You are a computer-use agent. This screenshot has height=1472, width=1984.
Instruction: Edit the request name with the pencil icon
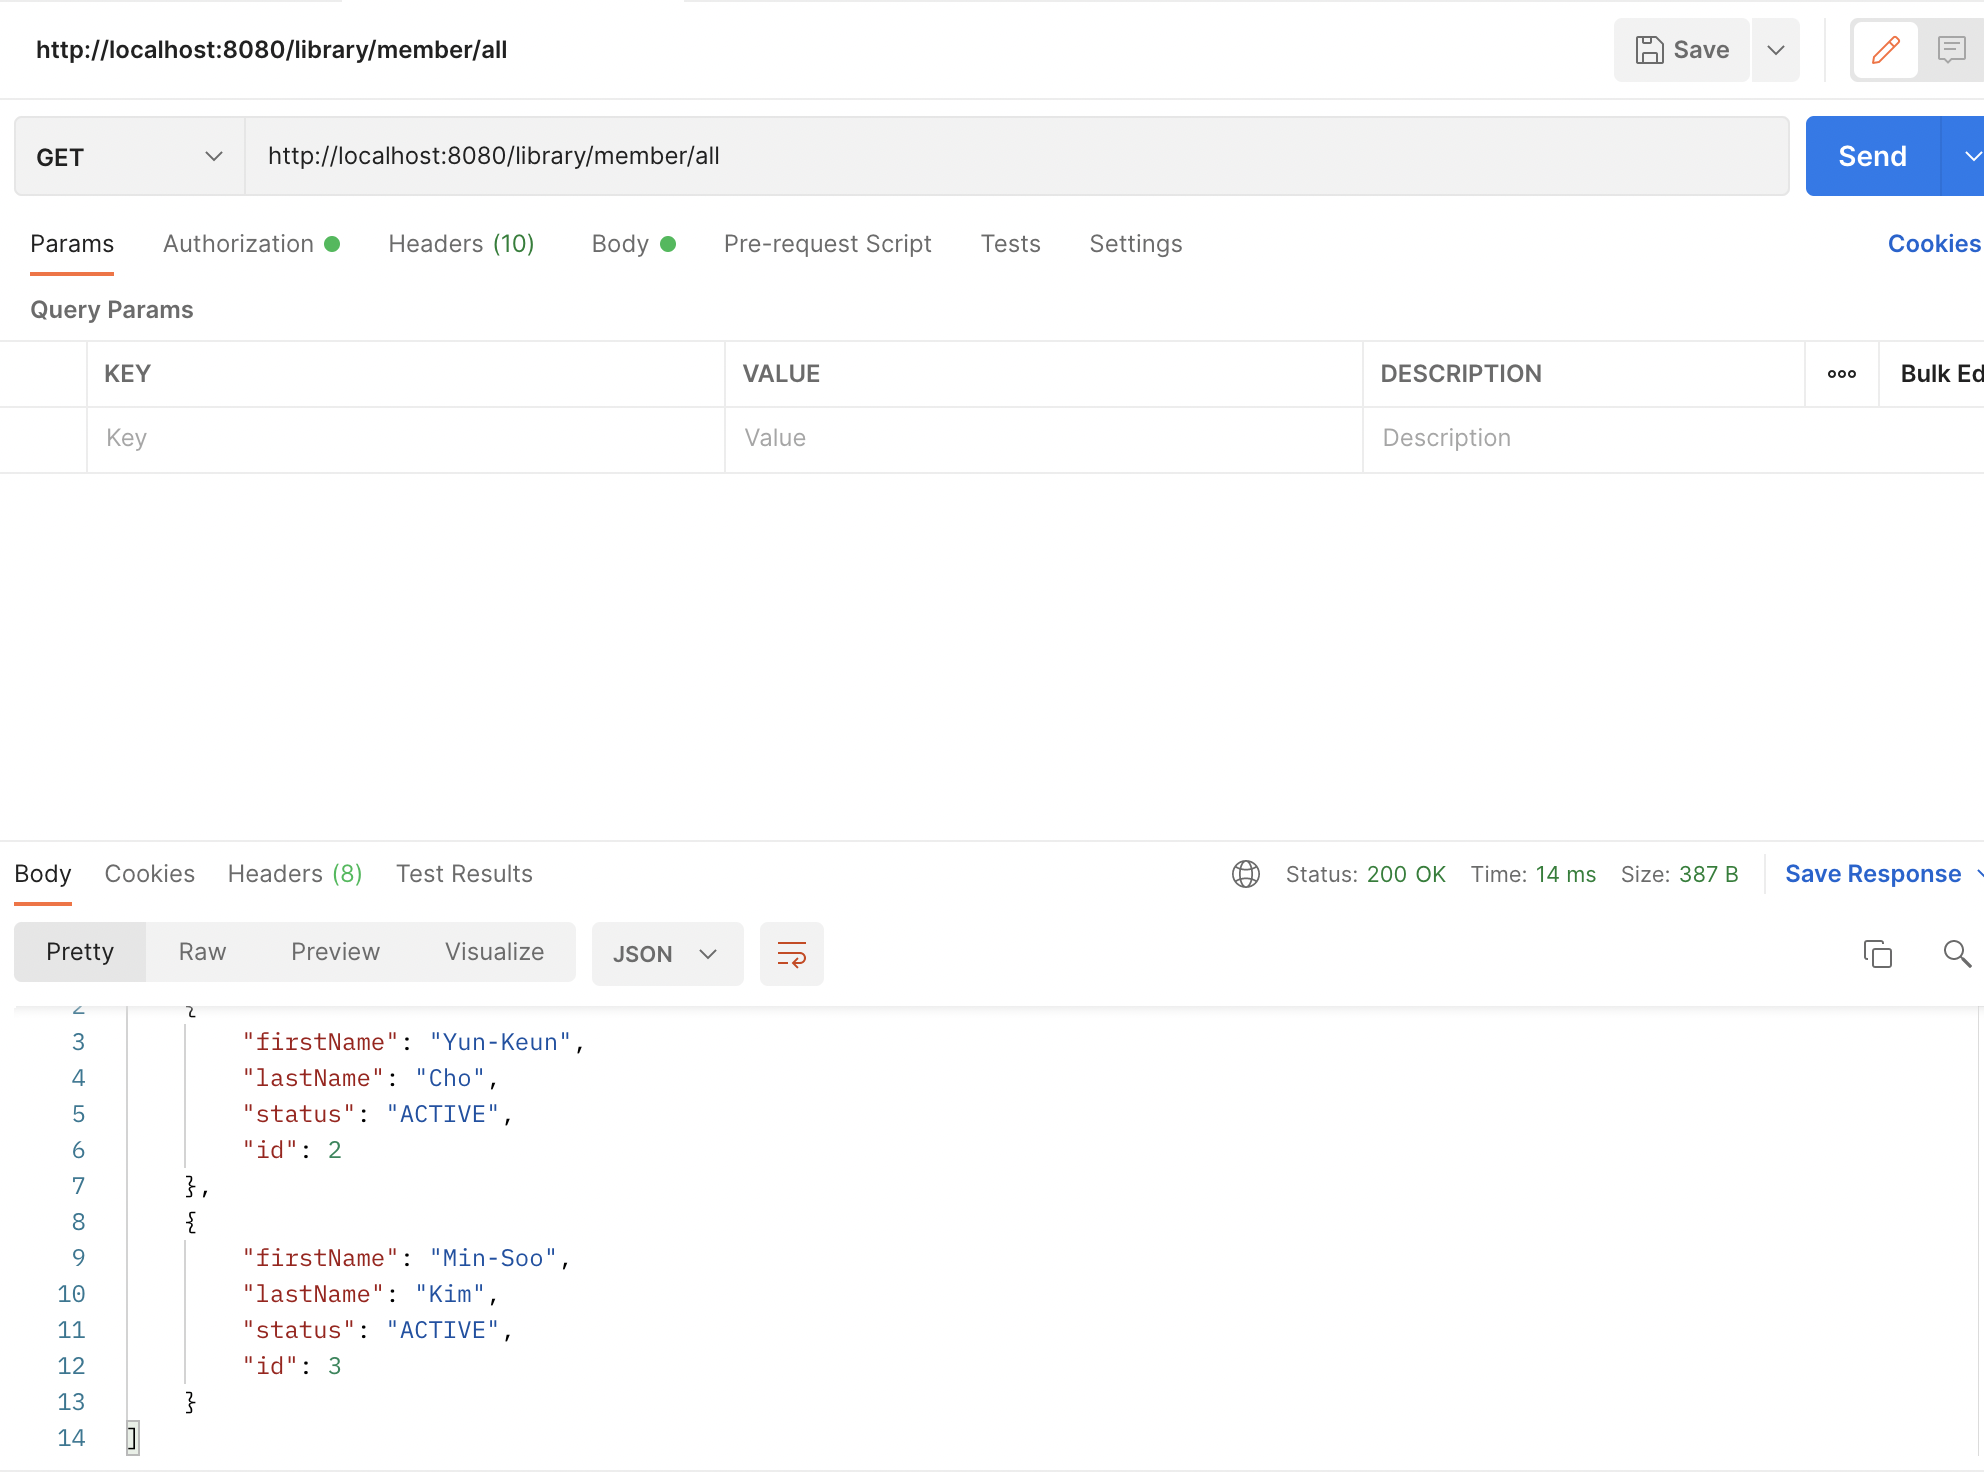1884,50
